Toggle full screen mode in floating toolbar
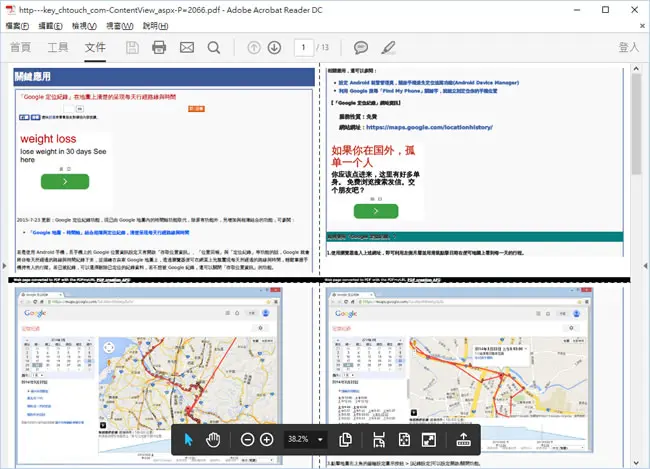Image resolution: width=650 pixels, height=469 pixels. 429,440
